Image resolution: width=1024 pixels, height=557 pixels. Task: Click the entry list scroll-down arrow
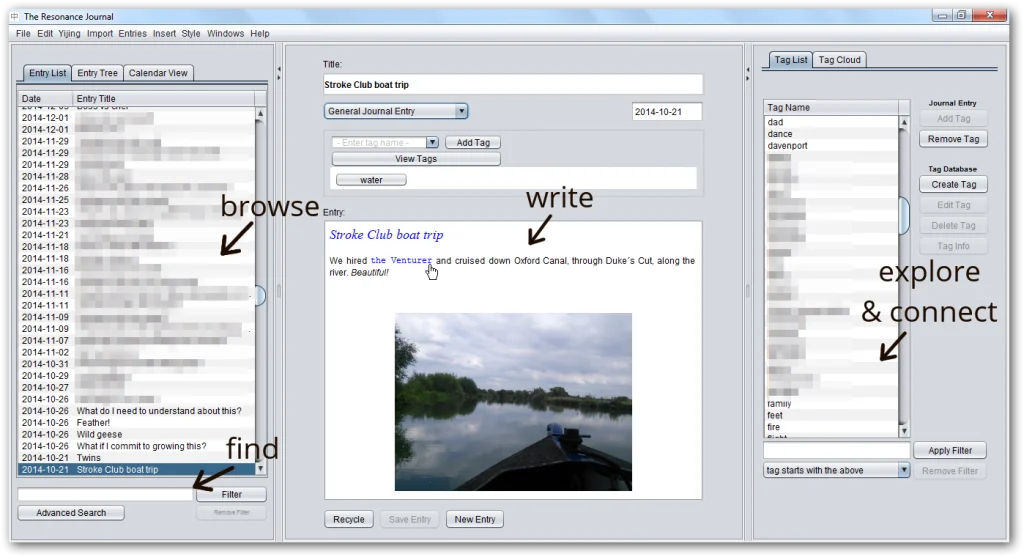click(x=261, y=468)
